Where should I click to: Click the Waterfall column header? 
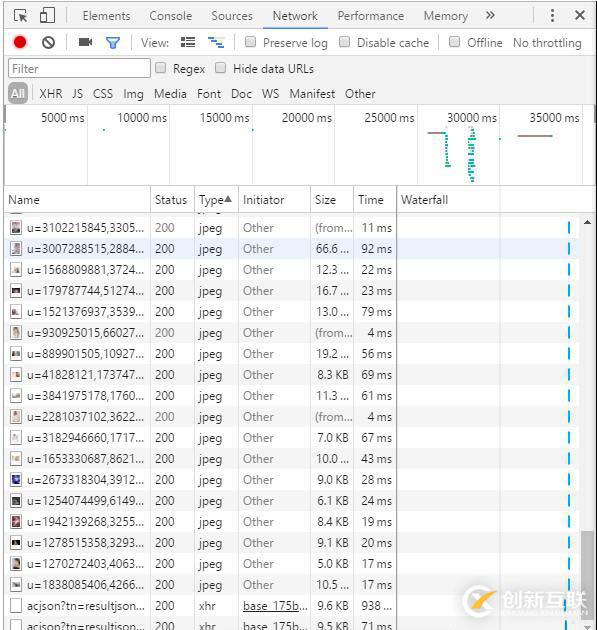tap(495, 200)
